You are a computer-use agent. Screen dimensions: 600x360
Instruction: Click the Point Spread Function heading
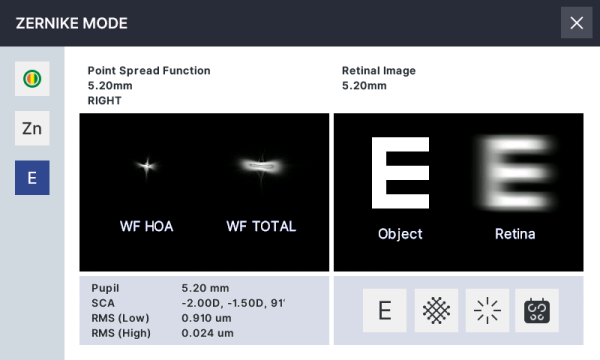(x=149, y=71)
